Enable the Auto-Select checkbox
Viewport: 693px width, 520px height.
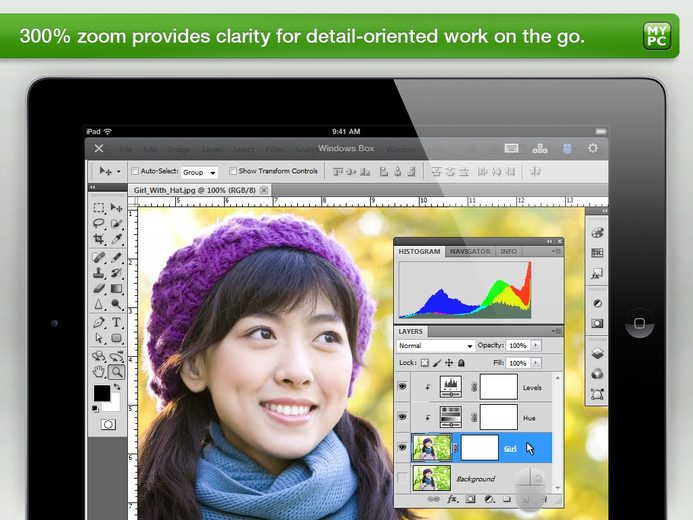(135, 171)
